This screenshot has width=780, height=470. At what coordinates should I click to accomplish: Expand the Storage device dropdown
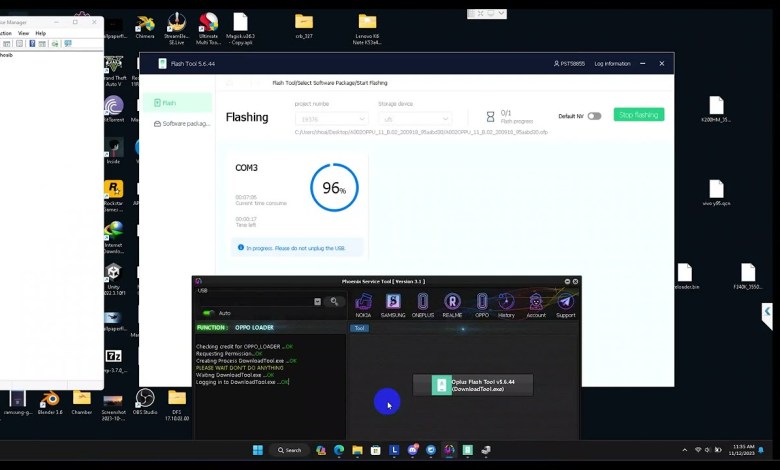(414, 119)
